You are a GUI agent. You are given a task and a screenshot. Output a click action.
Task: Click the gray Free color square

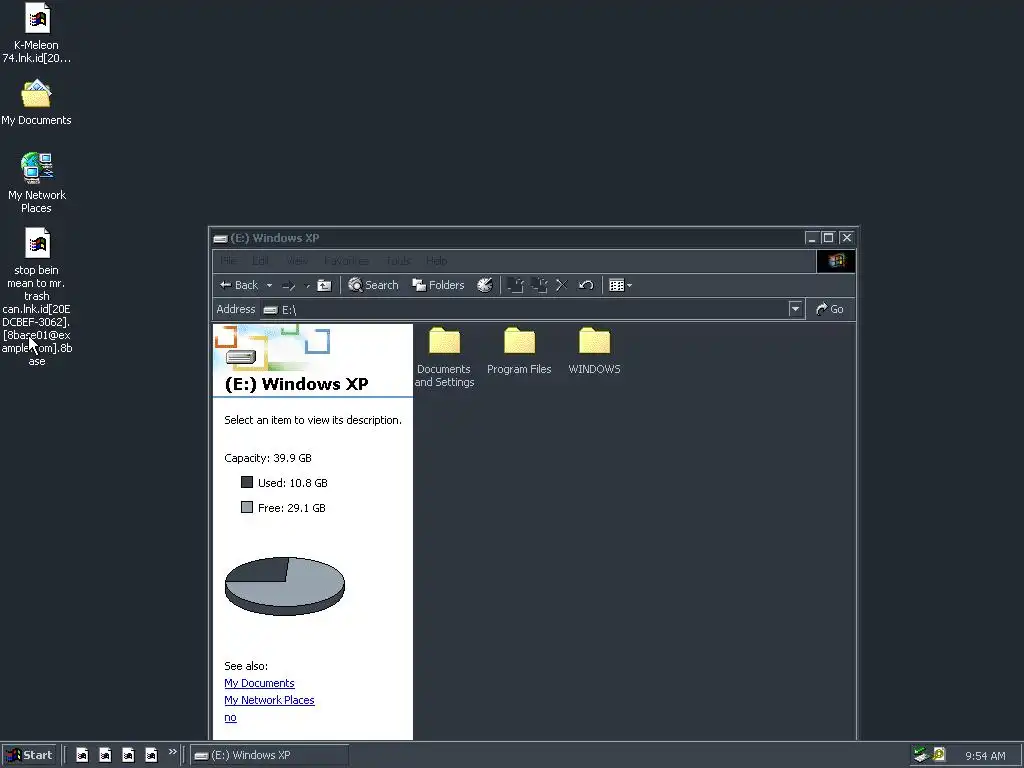(x=247, y=507)
